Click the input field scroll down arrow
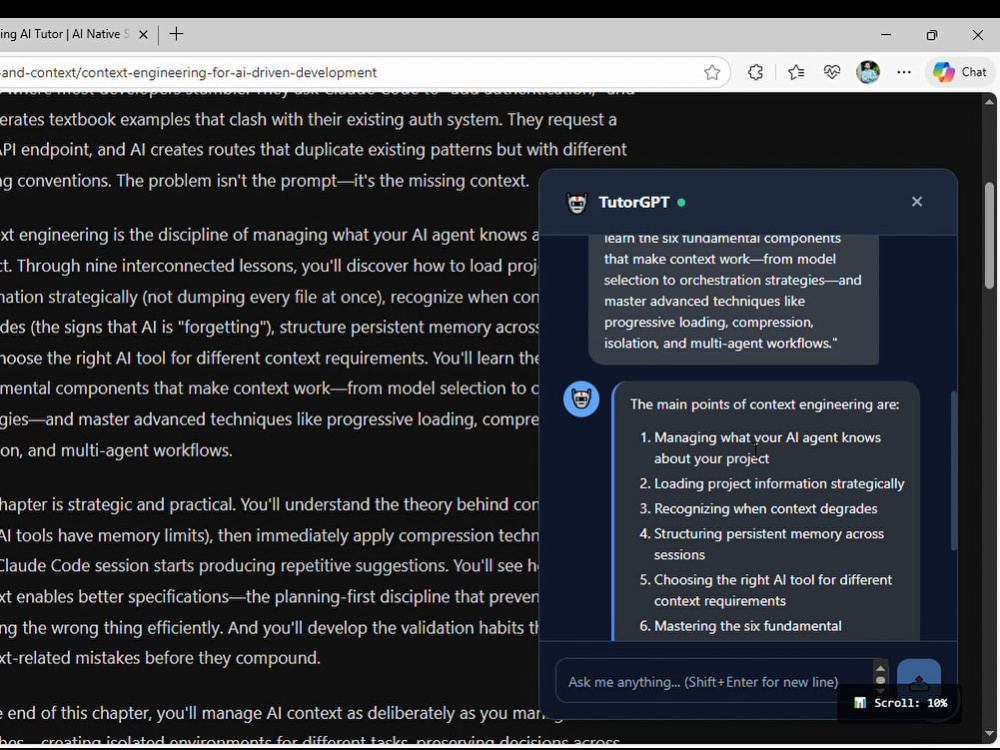The width and height of the screenshot is (1000, 750). pos(881,692)
